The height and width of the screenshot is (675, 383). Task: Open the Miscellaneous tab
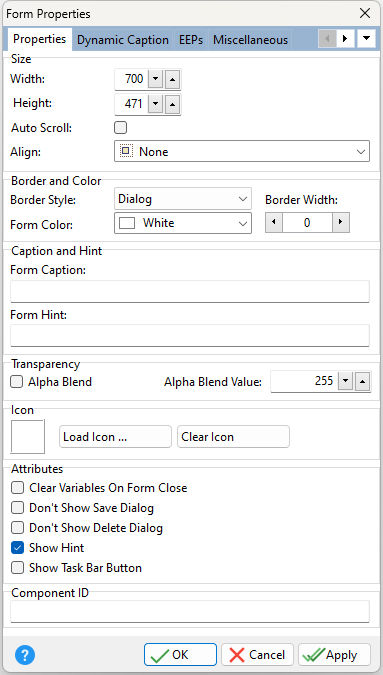click(250, 40)
